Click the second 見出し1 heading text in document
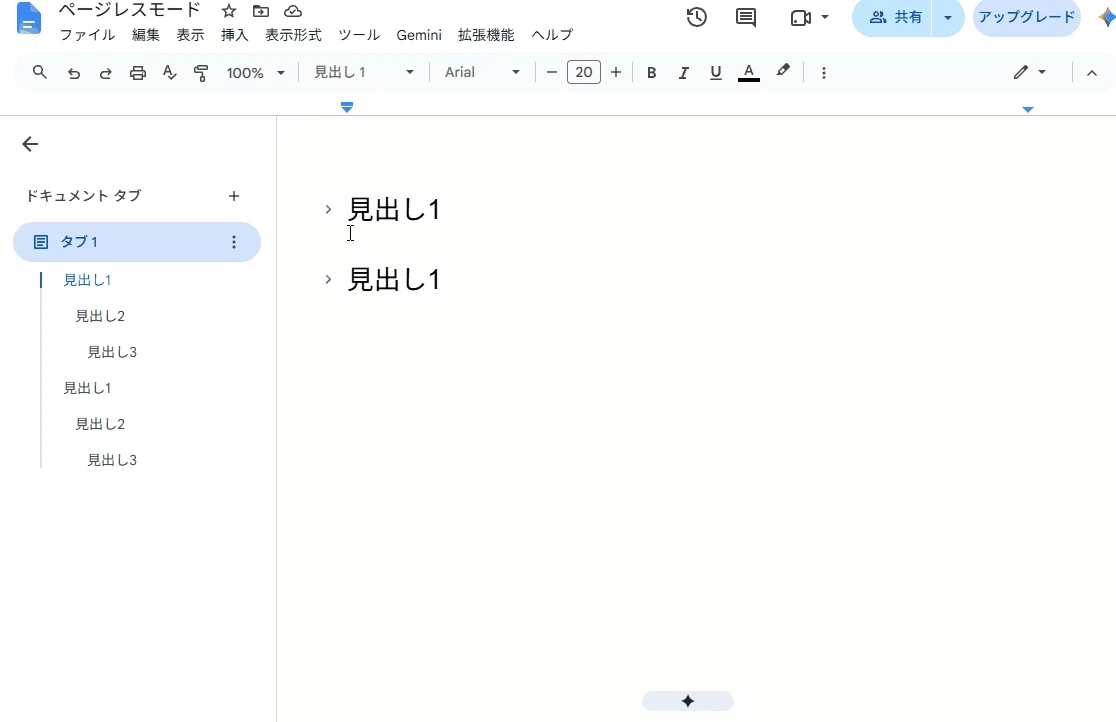 point(394,279)
